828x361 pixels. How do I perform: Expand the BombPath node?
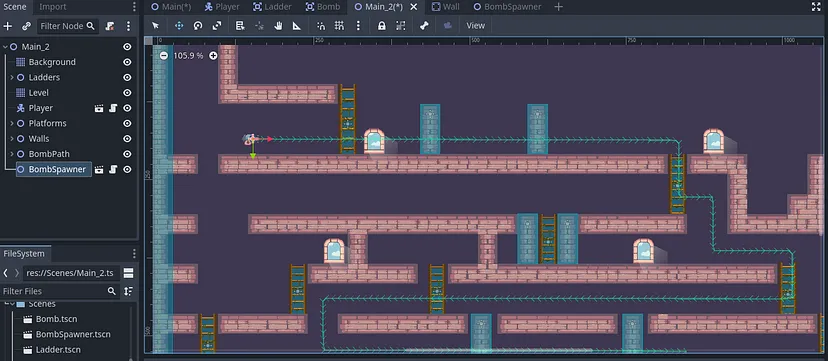point(12,154)
